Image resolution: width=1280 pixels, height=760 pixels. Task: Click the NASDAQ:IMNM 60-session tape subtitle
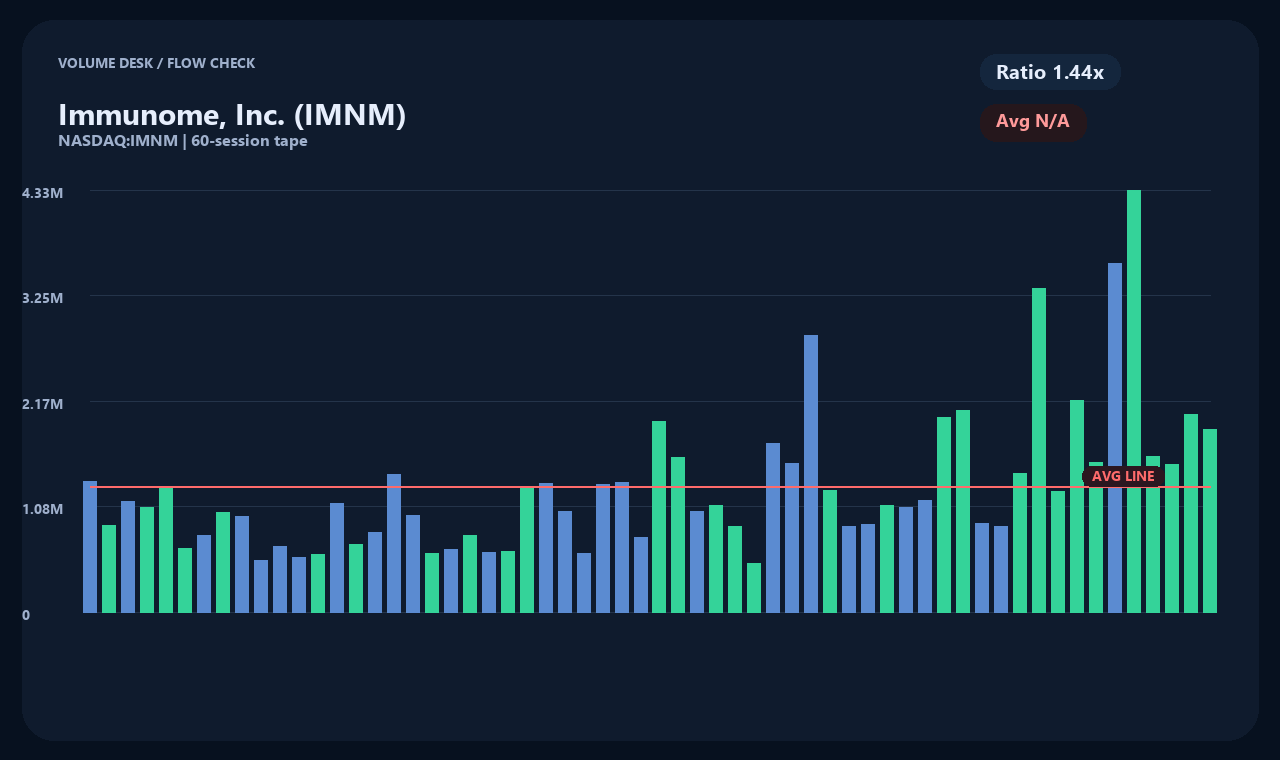(183, 141)
